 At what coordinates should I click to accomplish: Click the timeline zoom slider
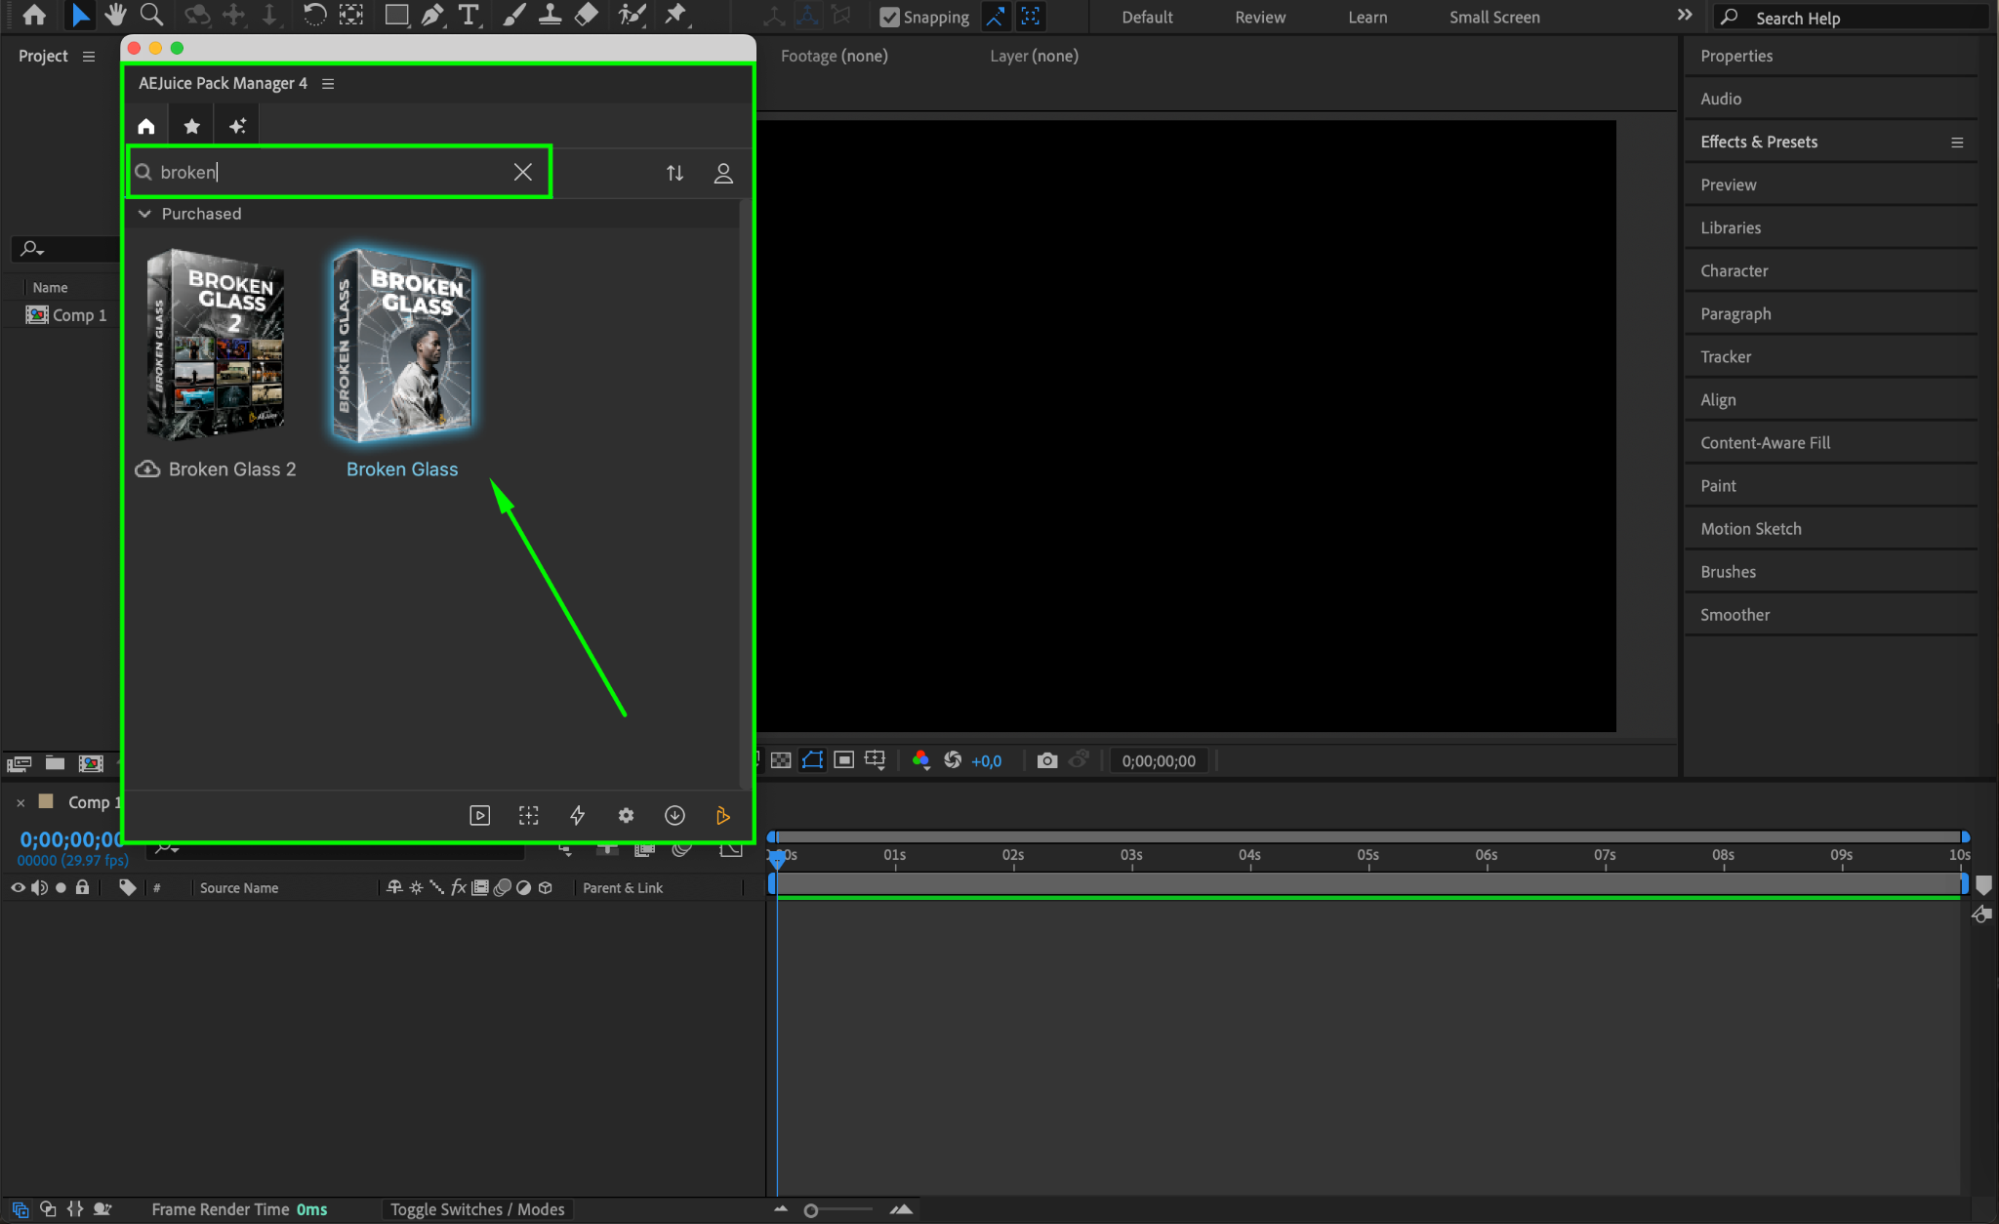point(811,1210)
